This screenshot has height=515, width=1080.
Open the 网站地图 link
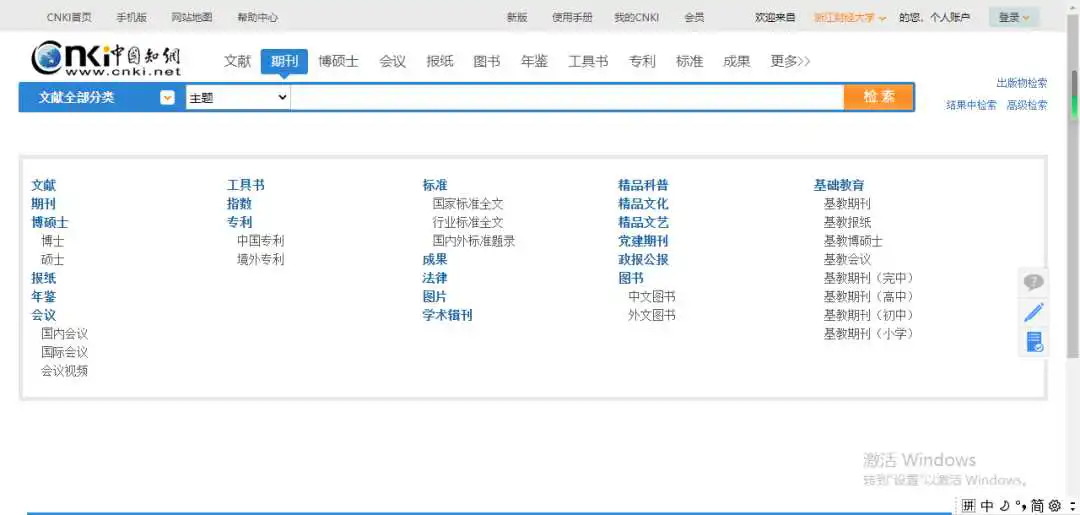192,18
